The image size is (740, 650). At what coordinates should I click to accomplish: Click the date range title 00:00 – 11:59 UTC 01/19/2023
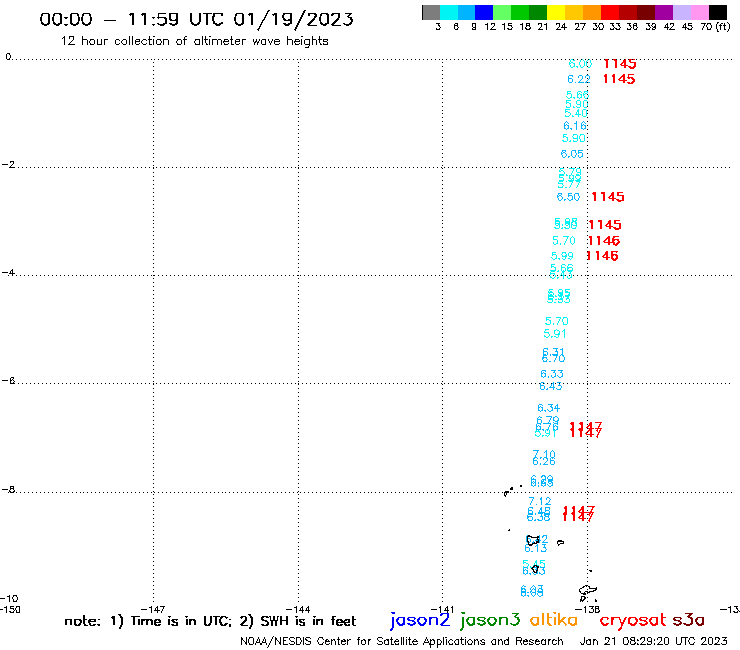coord(196,20)
